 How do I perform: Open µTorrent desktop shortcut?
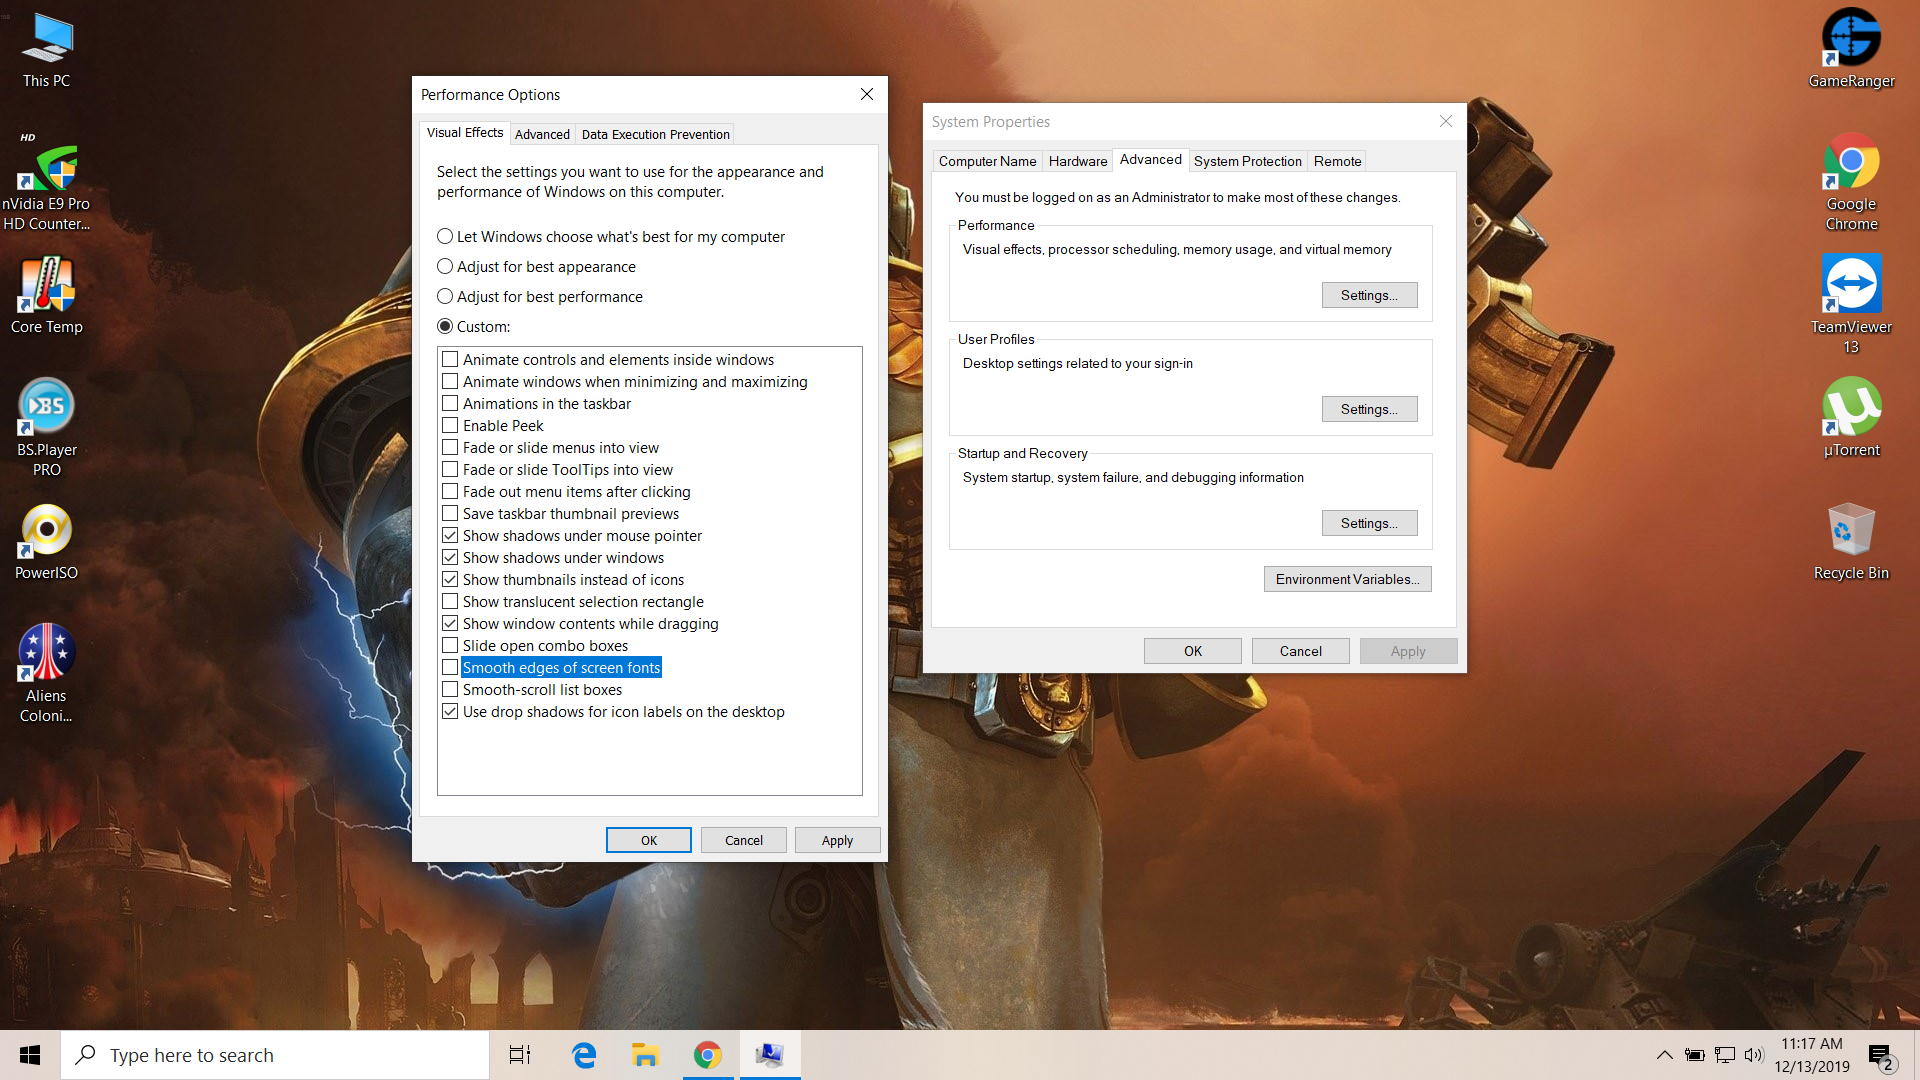click(1851, 418)
